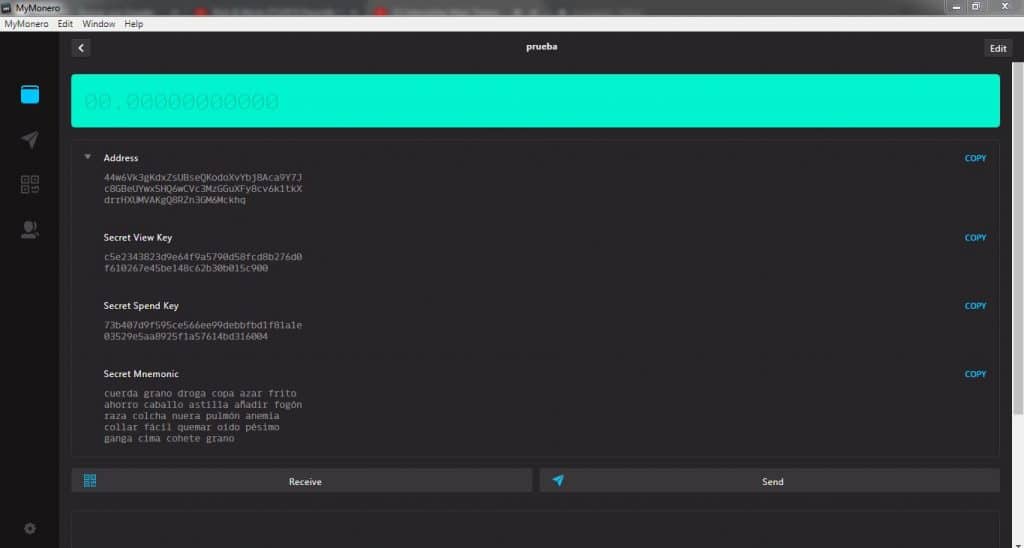
Task: Open the Send Monero sidebar icon
Action: coord(30,139)
